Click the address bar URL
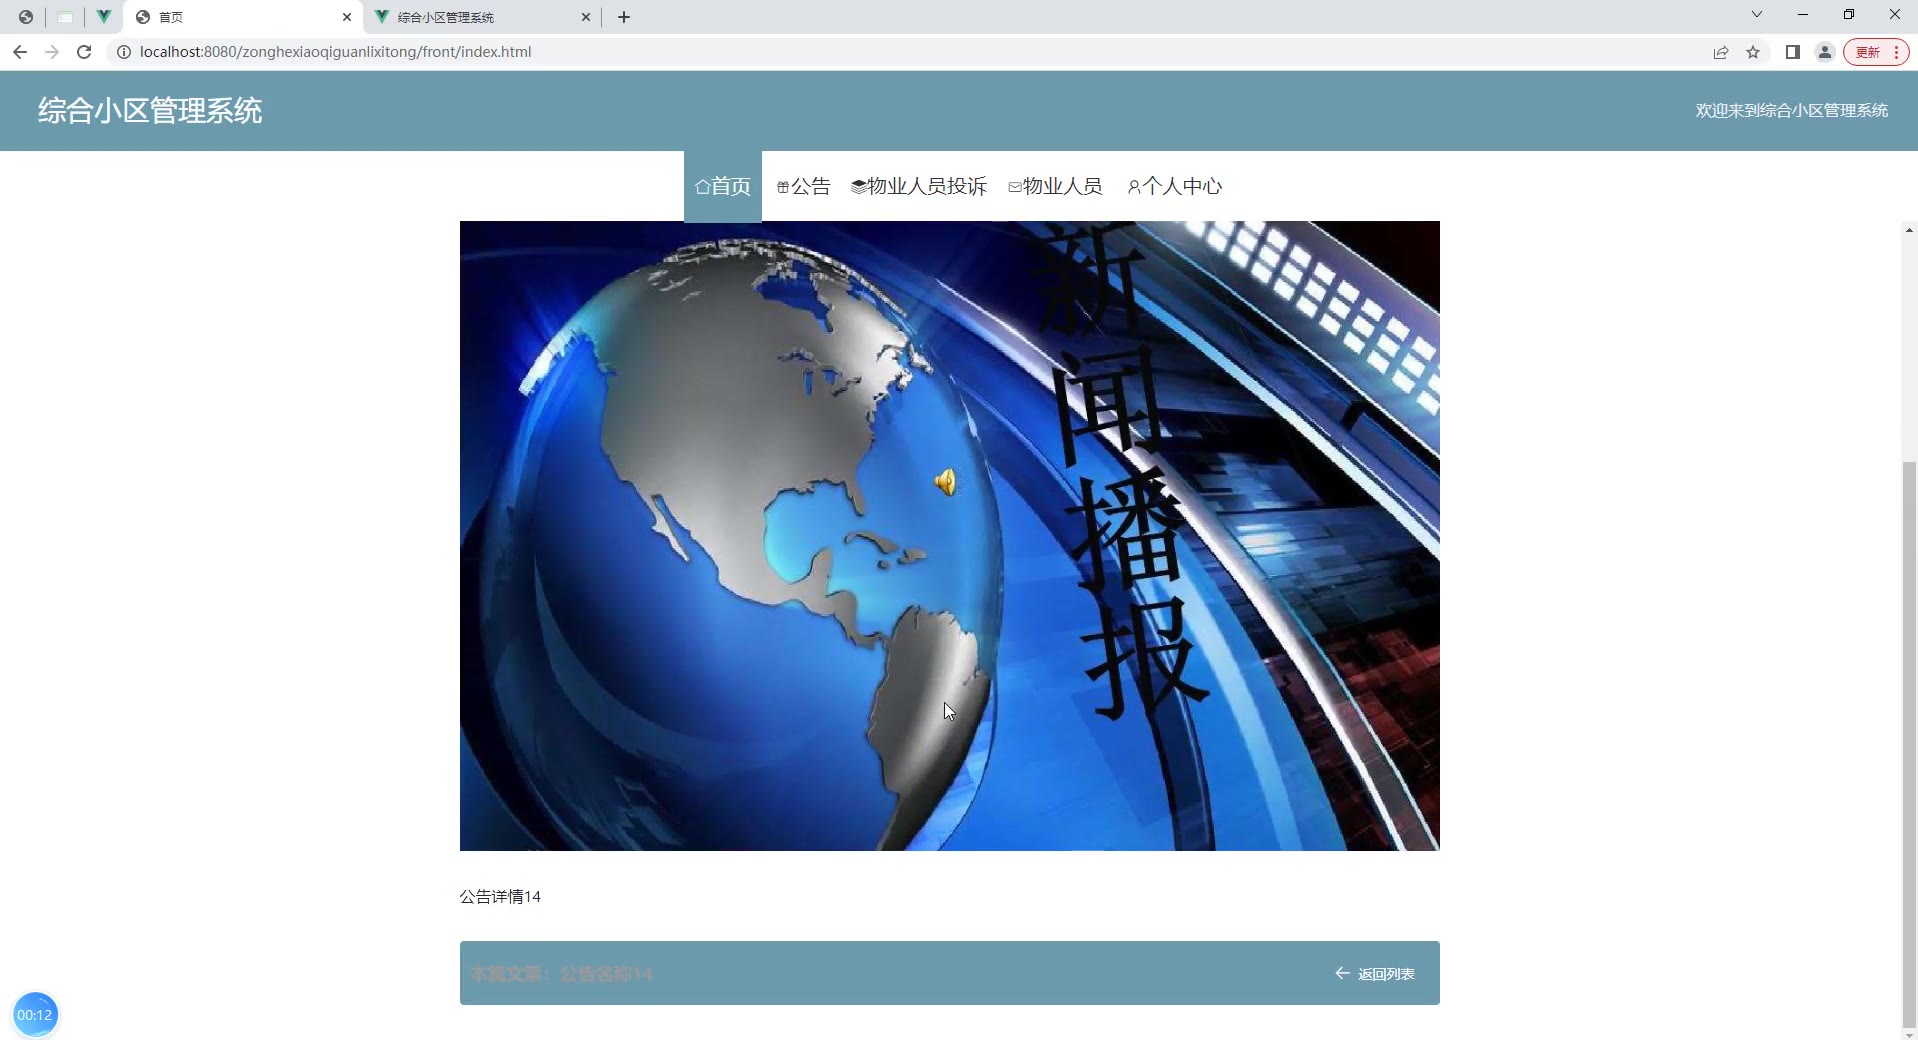This screenshot has height=1040, width=1918. click(x=336, y=52)
